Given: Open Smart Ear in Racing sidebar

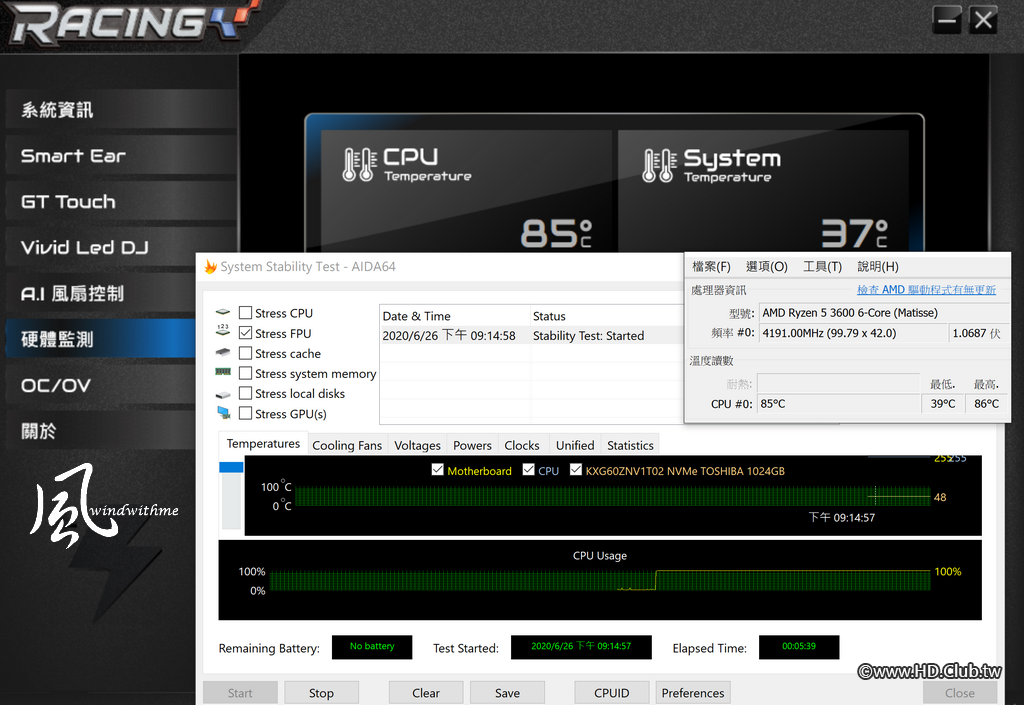Looking at the screenshot, I should 120,155.
